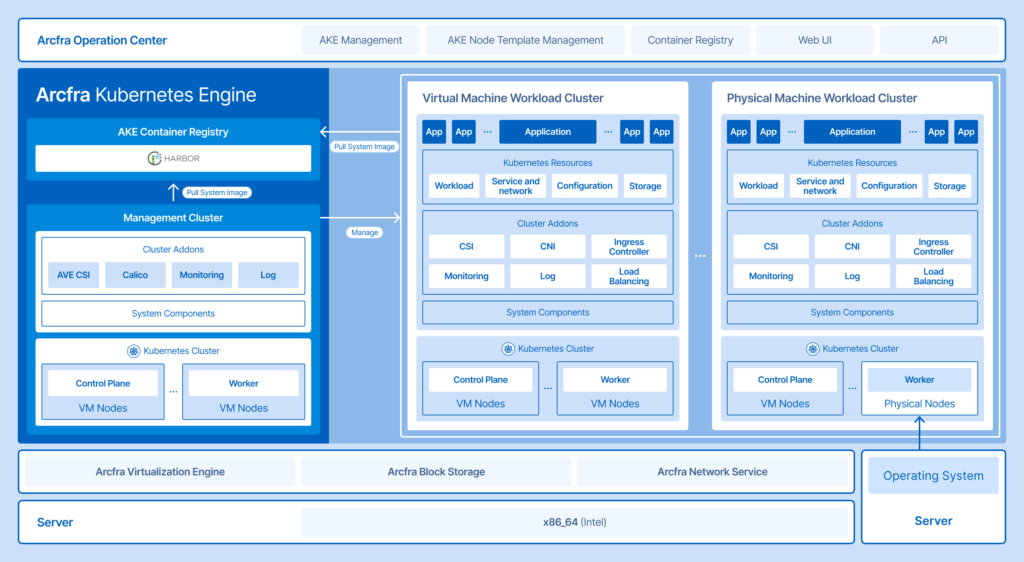Click the API box in Operation Center
This screenshot has width=1024, height=562.
[x=939, y=41]
